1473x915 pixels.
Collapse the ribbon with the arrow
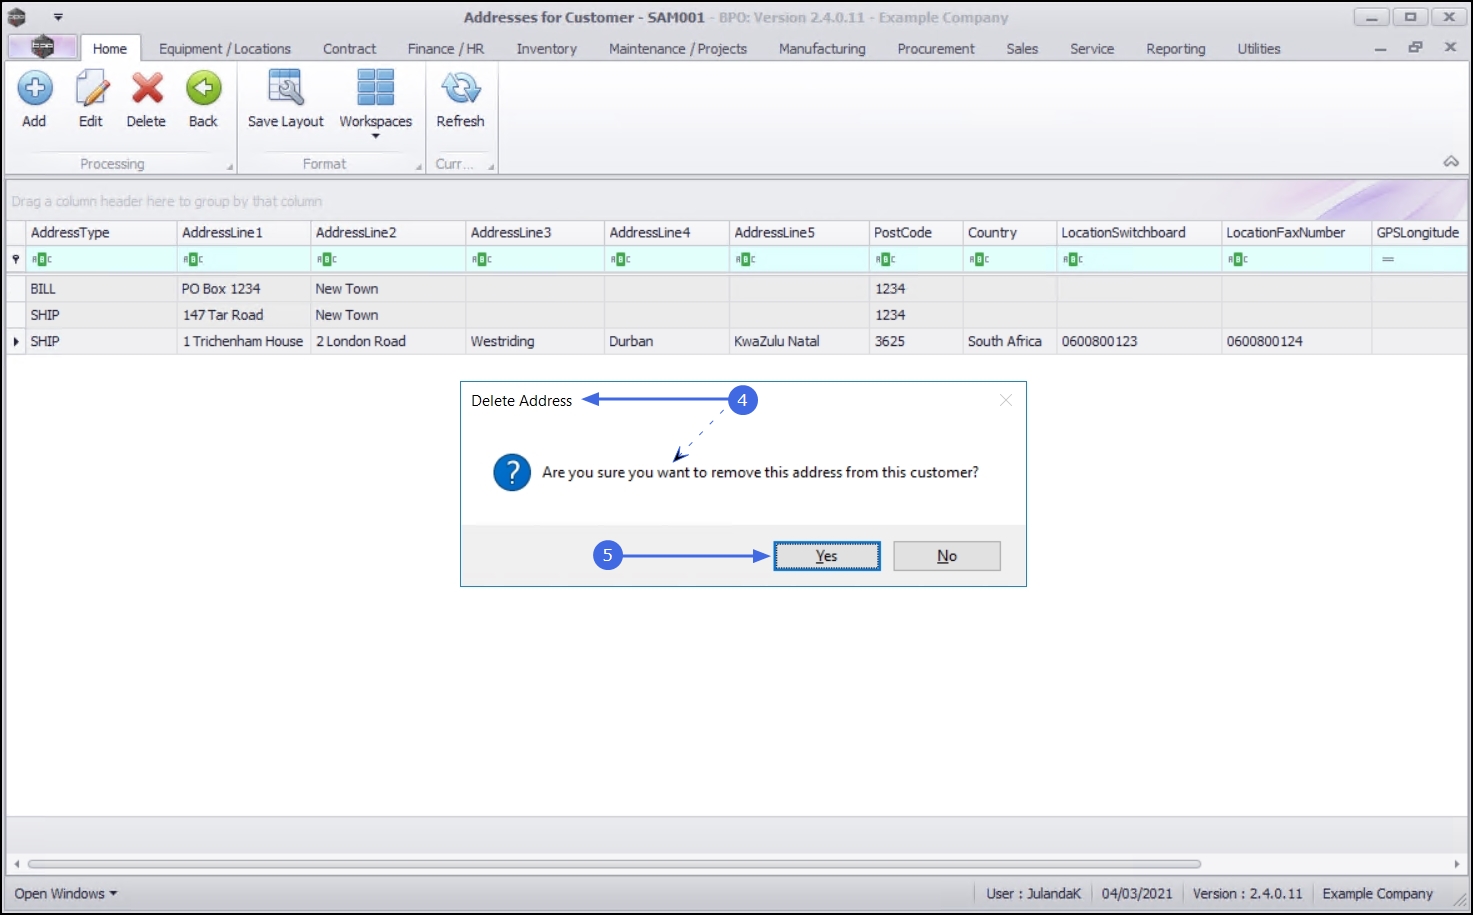1451,161
